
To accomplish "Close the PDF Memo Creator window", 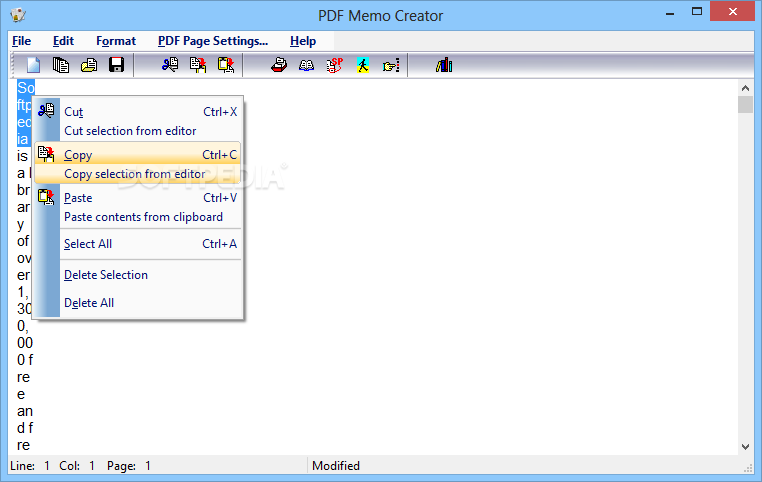I will 733,12.
